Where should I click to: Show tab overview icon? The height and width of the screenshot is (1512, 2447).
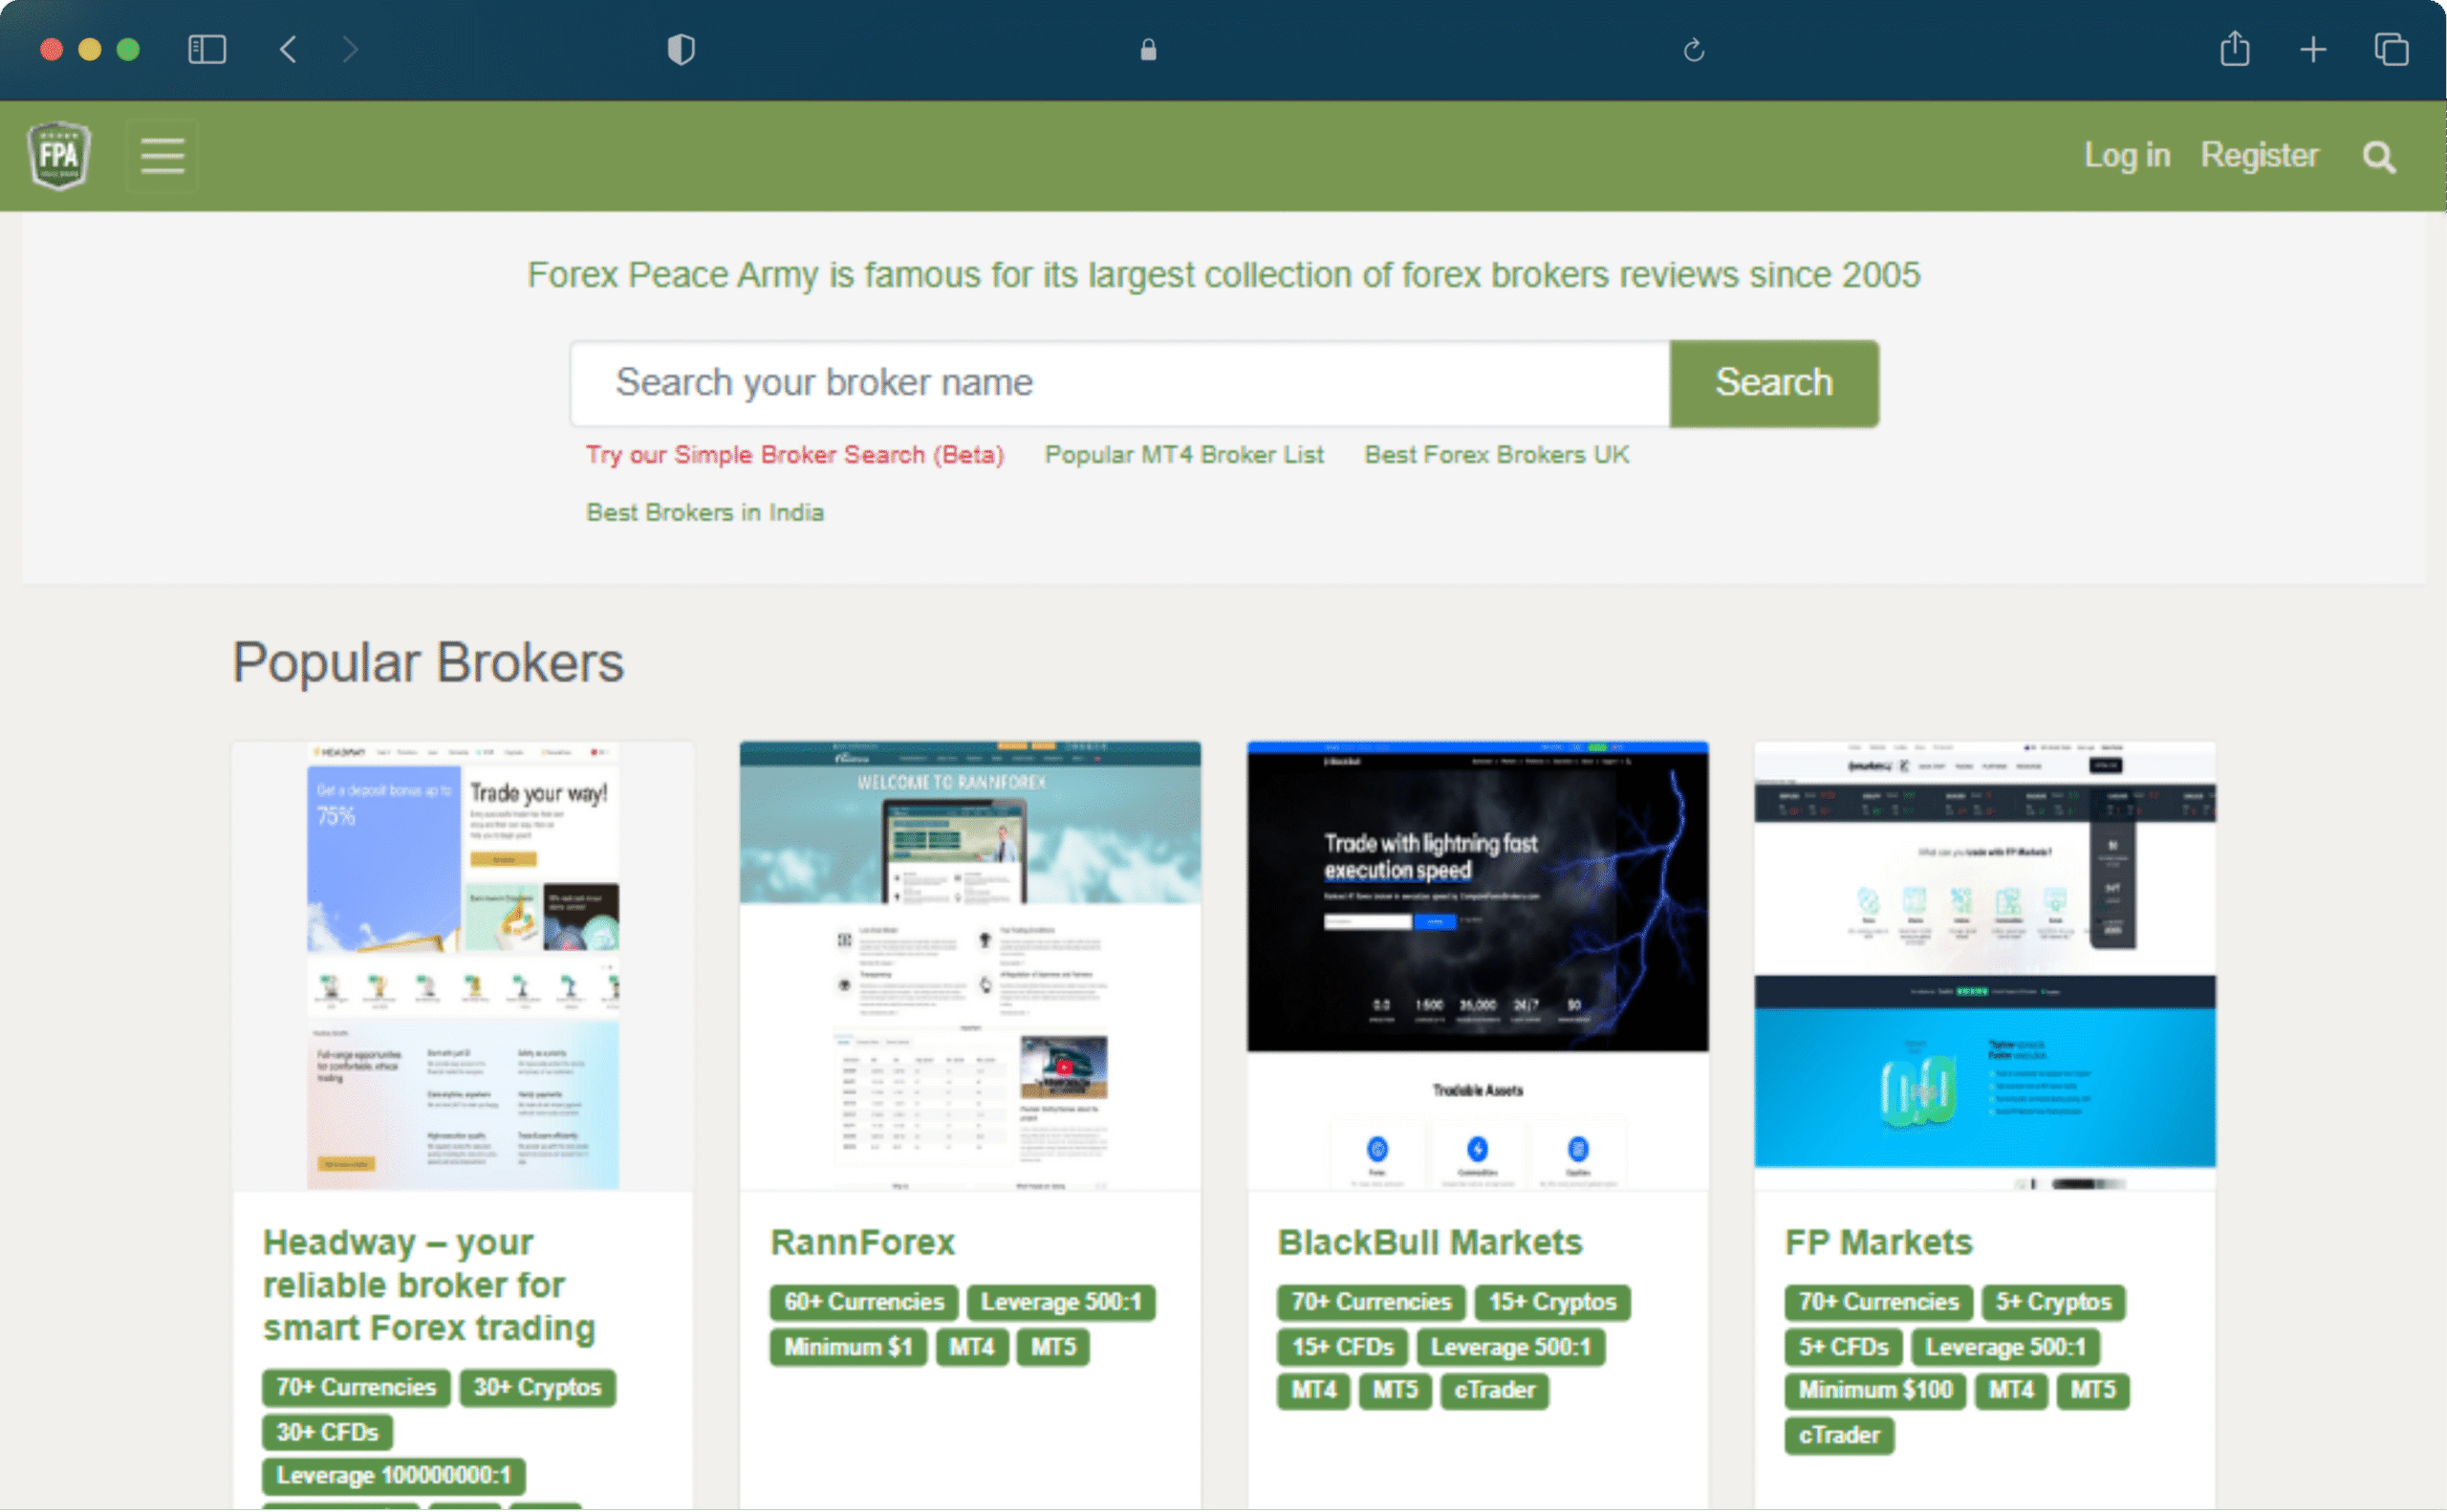(x=2391, y=49)
